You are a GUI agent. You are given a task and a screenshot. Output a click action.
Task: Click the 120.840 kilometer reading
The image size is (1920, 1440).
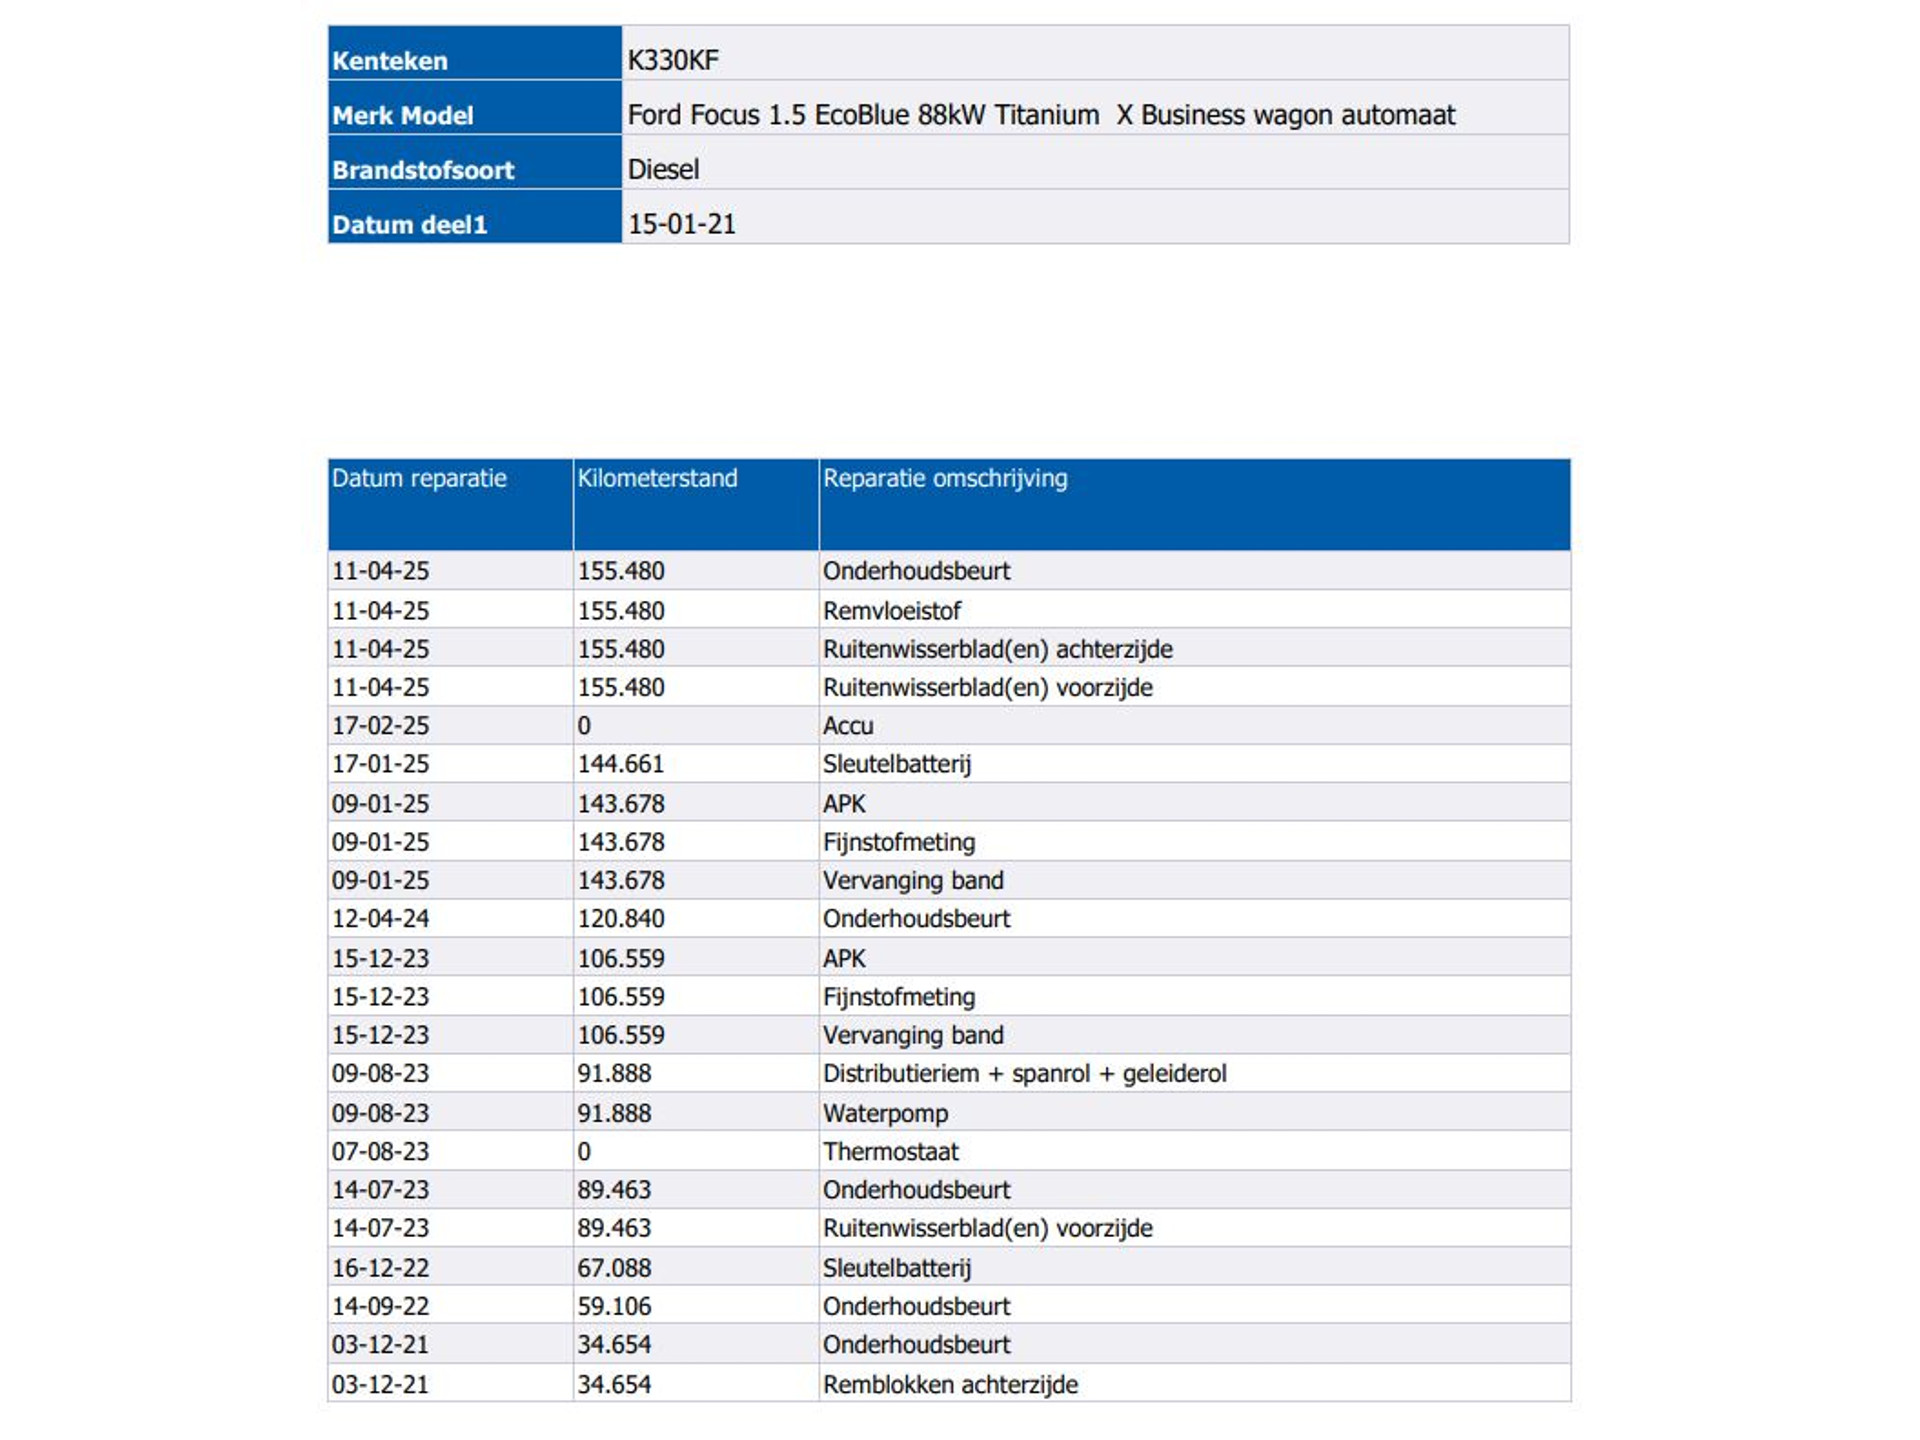point(621,919)
